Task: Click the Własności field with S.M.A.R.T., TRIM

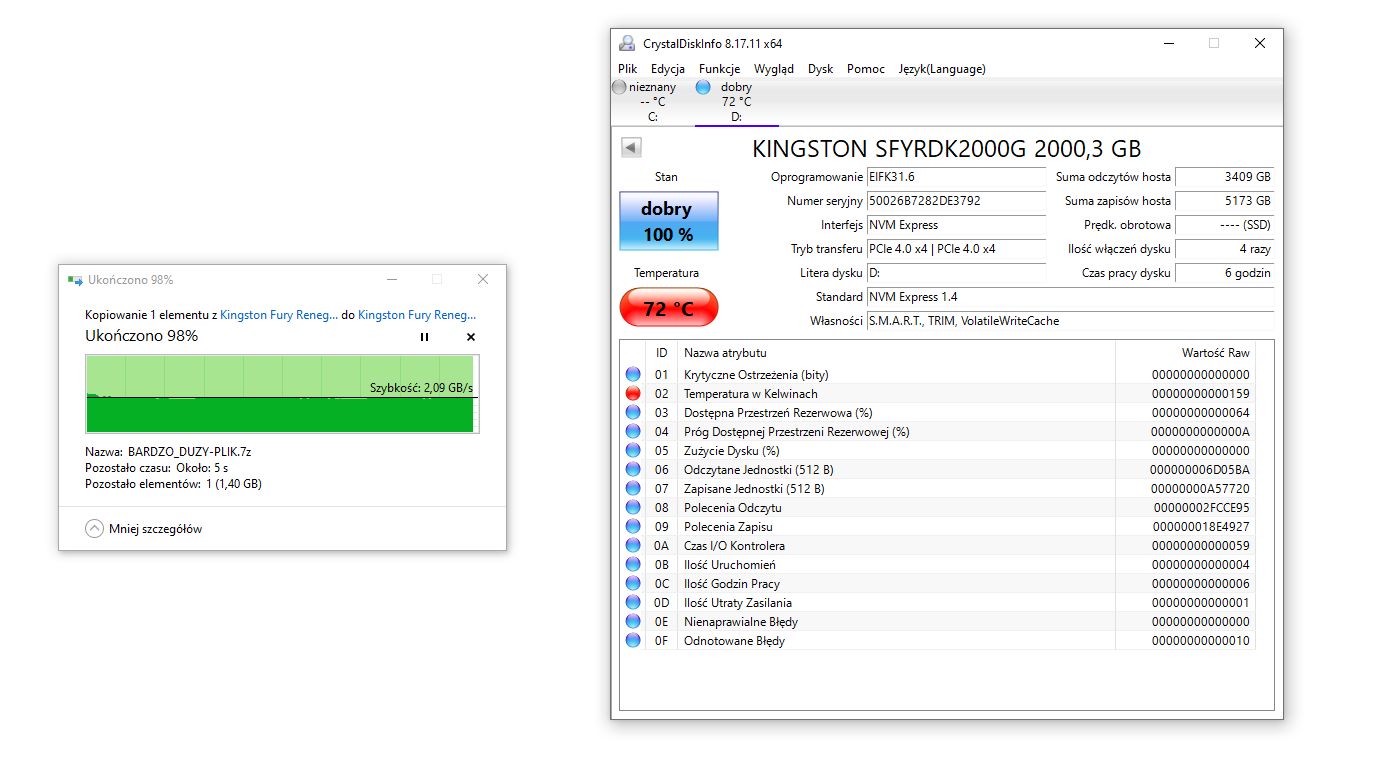Action: tap(1070, 321)
